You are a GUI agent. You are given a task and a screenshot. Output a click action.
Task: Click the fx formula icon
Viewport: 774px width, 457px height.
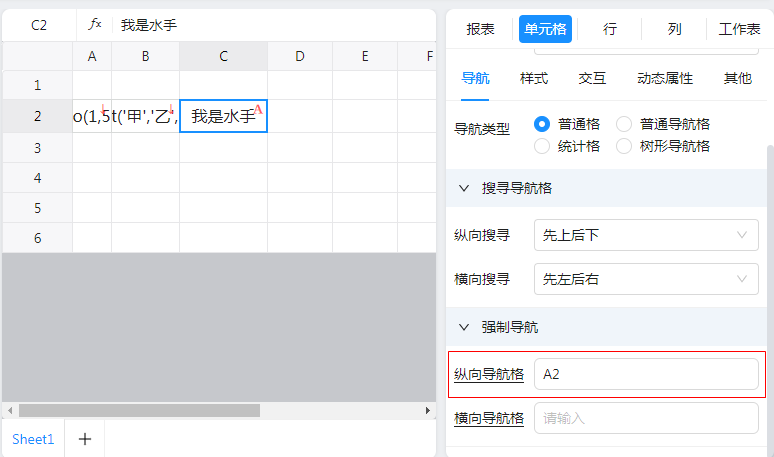click(95, 25)
